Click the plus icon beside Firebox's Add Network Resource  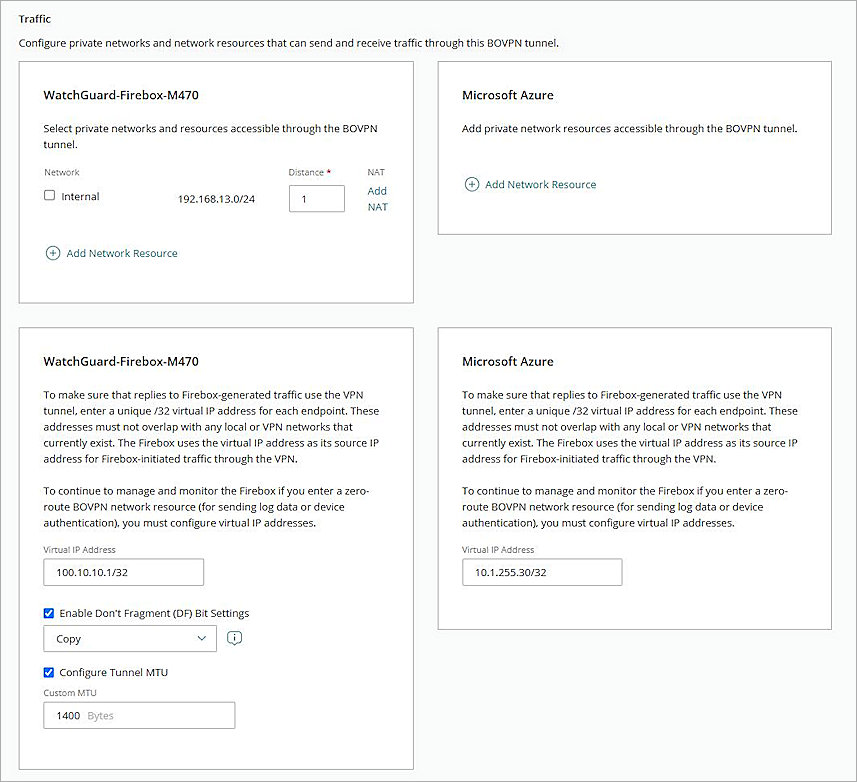tap(53, 253)
